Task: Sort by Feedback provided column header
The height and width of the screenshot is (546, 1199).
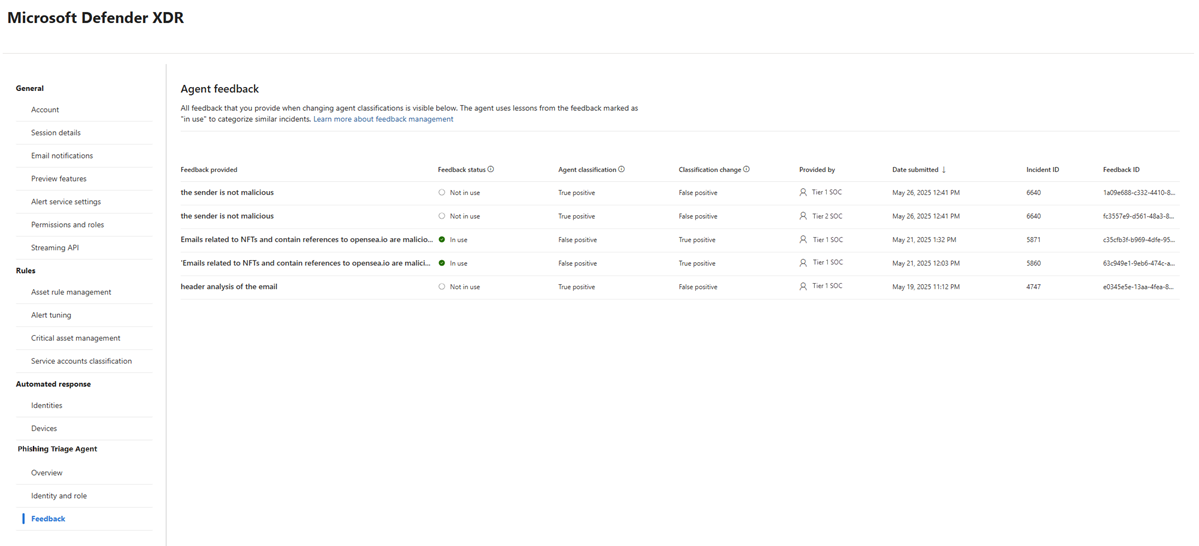Action: click(x=209, y=170)
